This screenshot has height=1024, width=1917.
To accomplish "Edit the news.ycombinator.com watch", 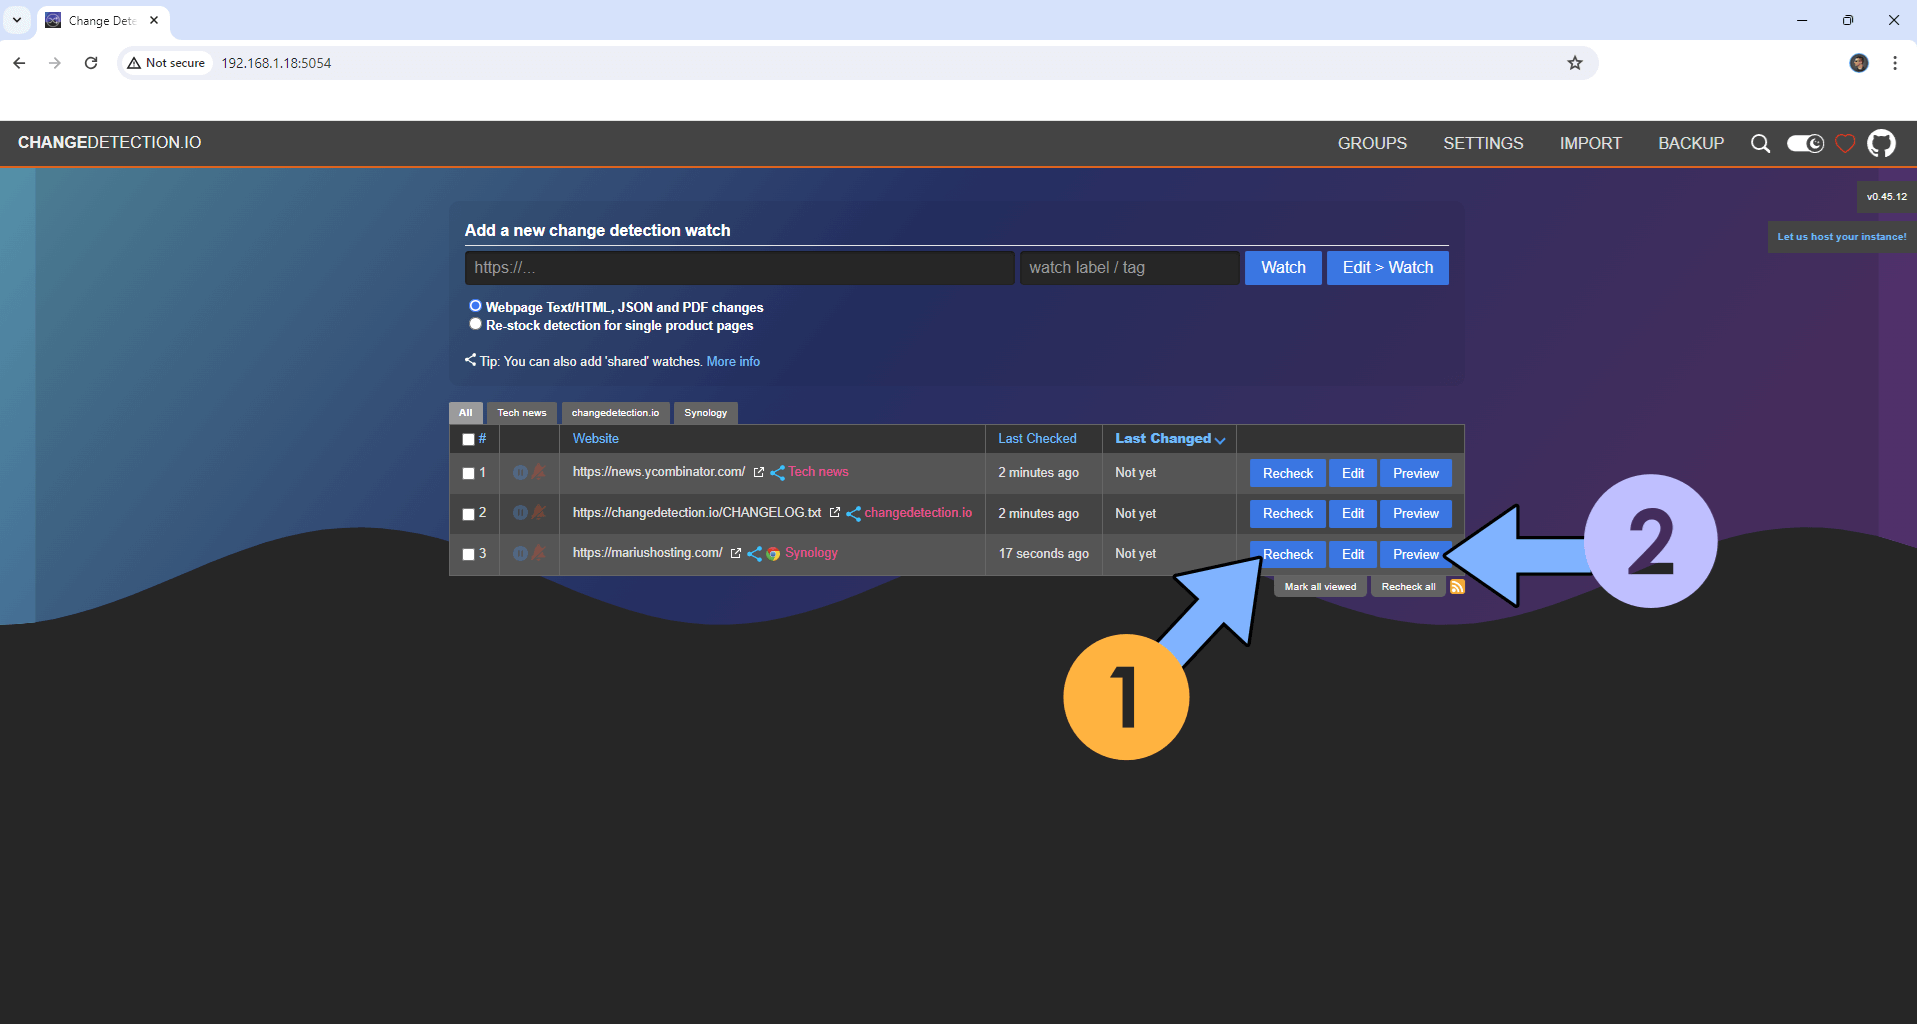I will click(1353, 473).
